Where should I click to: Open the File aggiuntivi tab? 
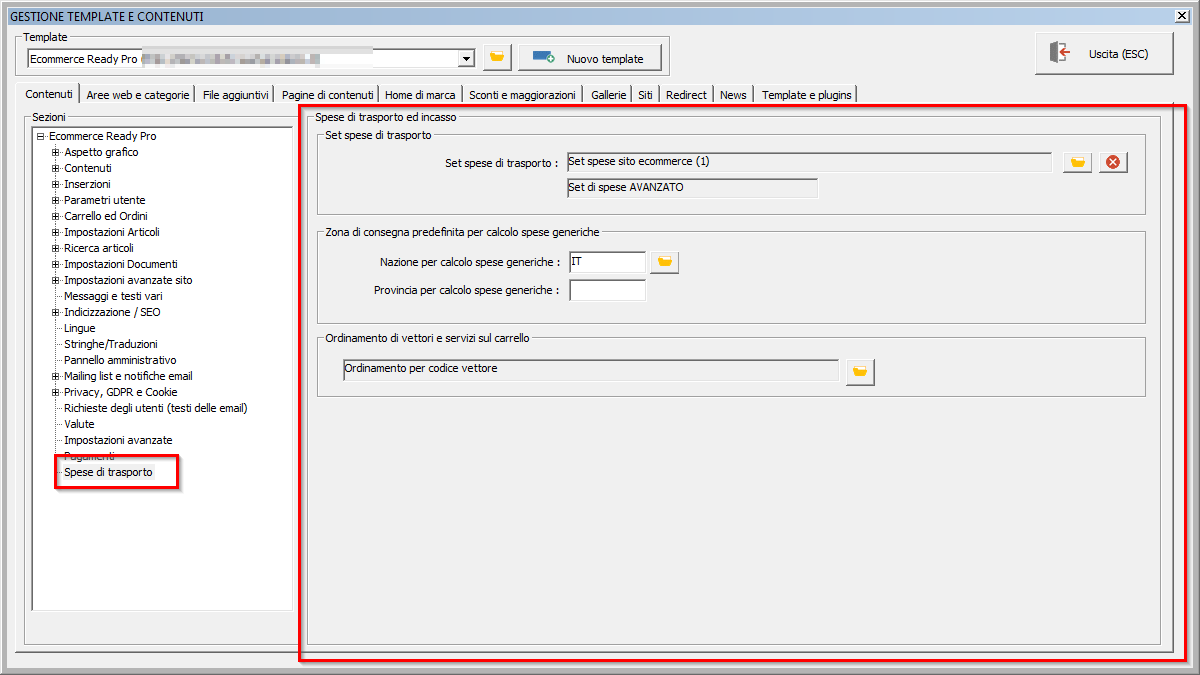(x=235, y=95)
